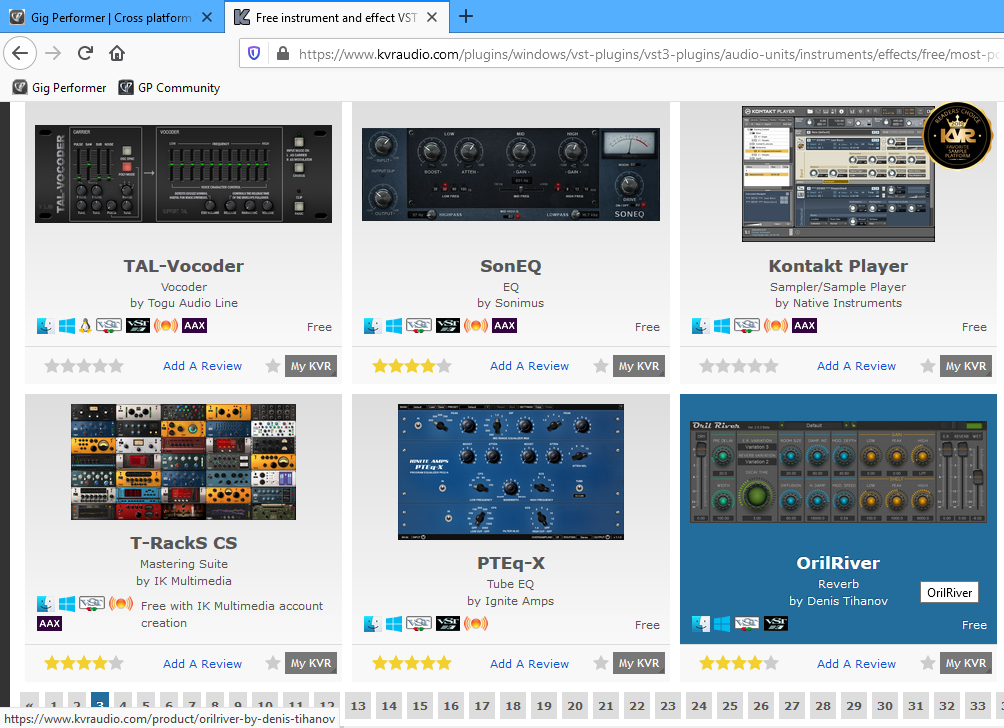This screenshot has height=728, width=1004.
Task: Go to results page 33
Action: 978,706
